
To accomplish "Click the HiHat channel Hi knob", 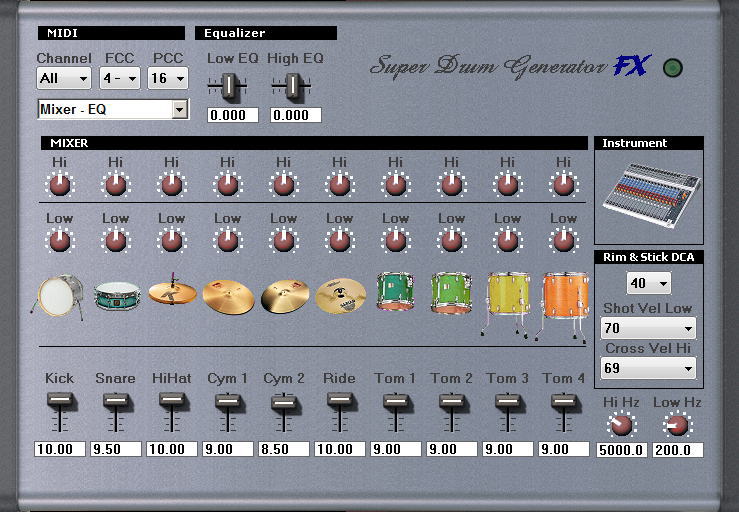I will point(172,184).
